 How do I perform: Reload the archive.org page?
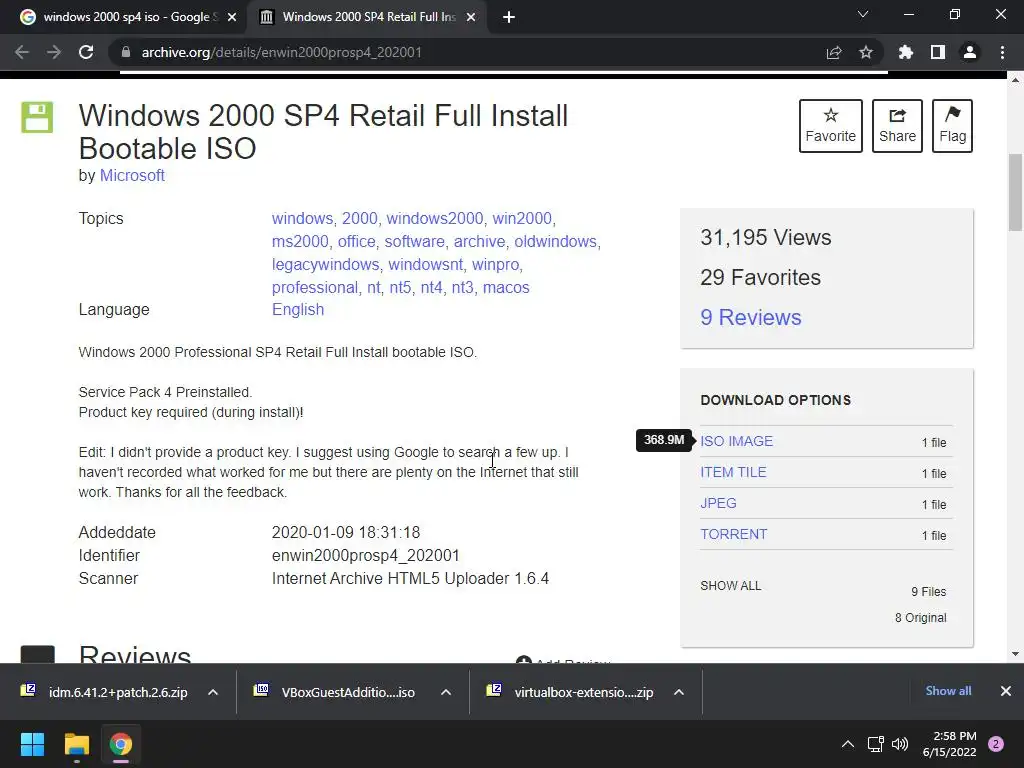pos(86,52)
